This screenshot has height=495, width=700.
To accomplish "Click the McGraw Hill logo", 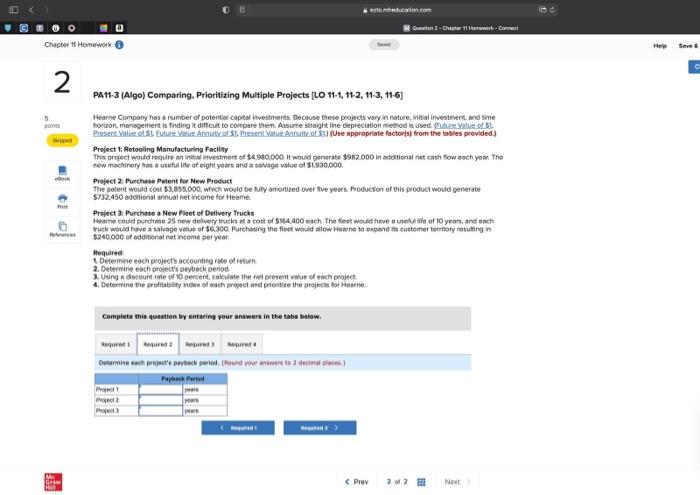I will tap(53, 482).
